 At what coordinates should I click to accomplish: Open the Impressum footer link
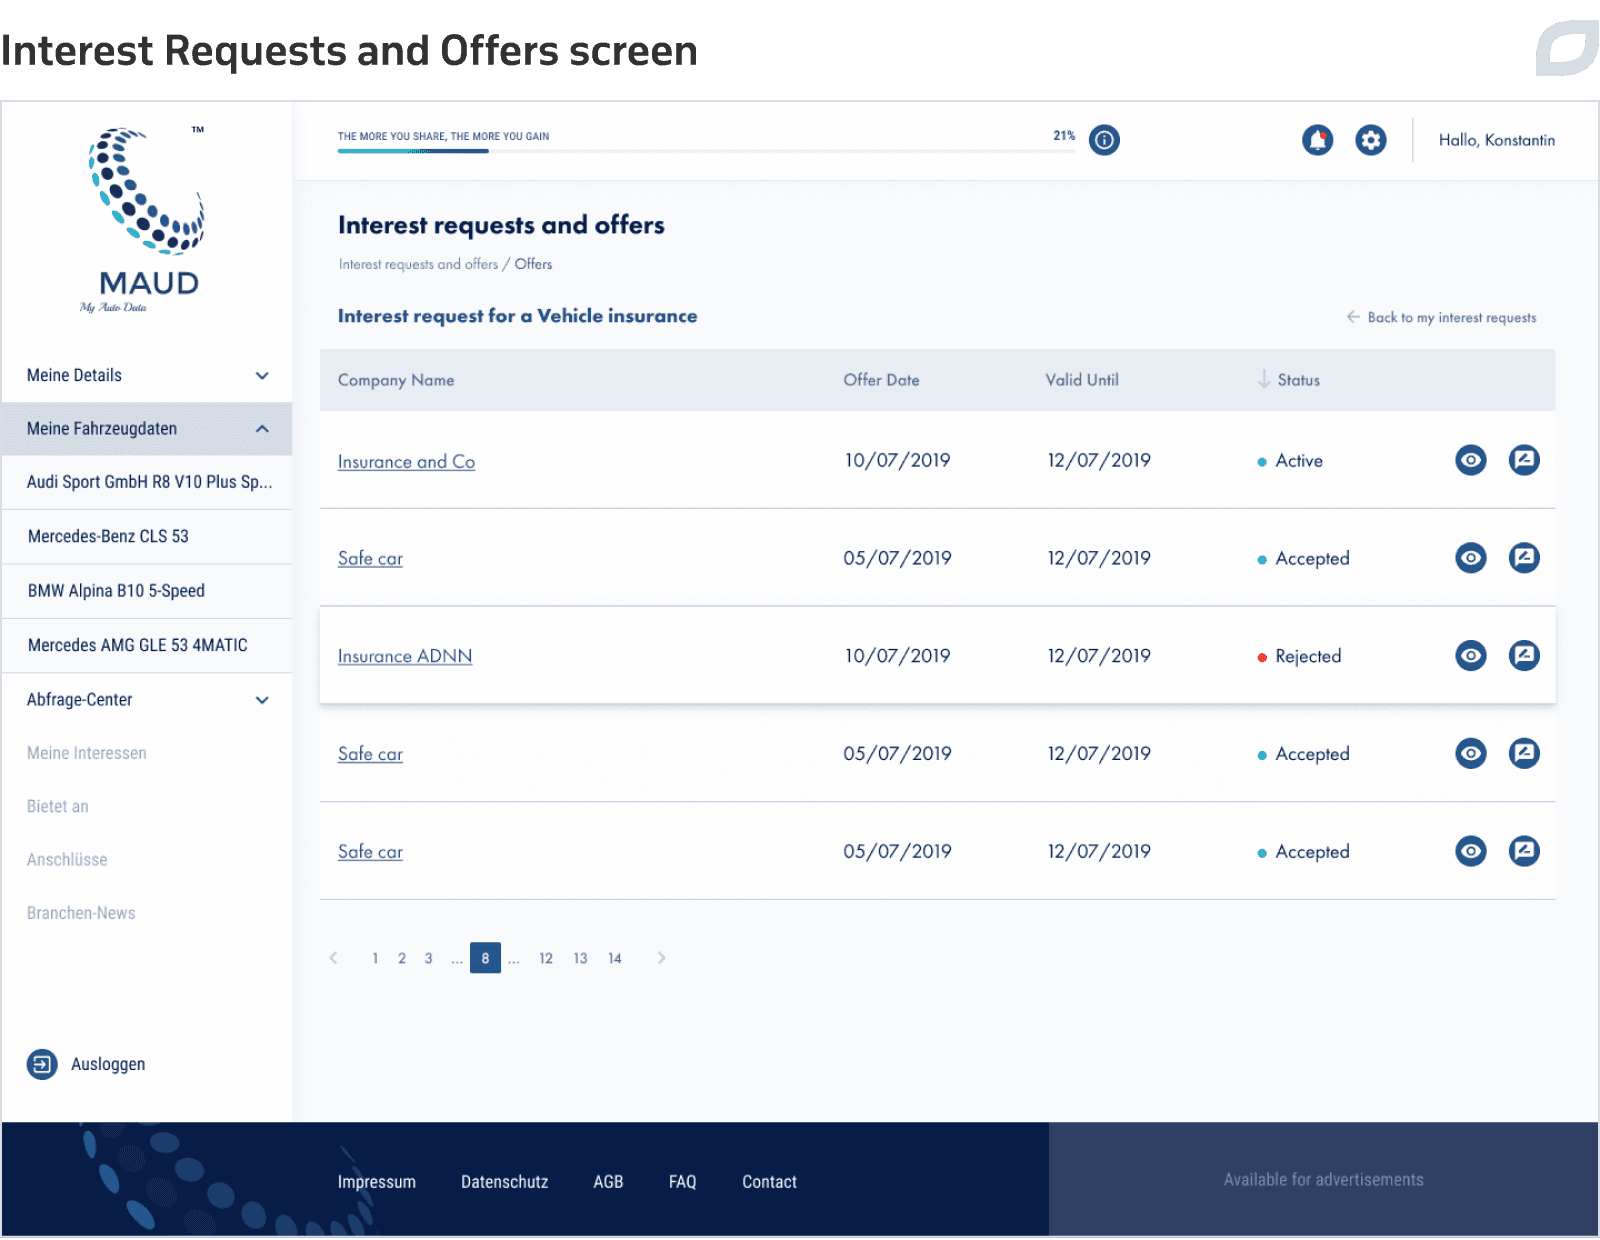pos(377,1182)
